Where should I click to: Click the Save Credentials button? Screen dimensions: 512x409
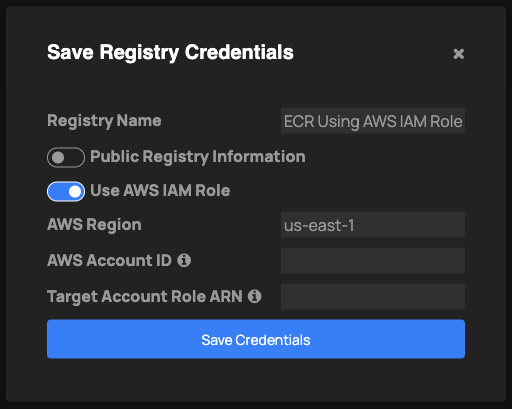(256, 339)
